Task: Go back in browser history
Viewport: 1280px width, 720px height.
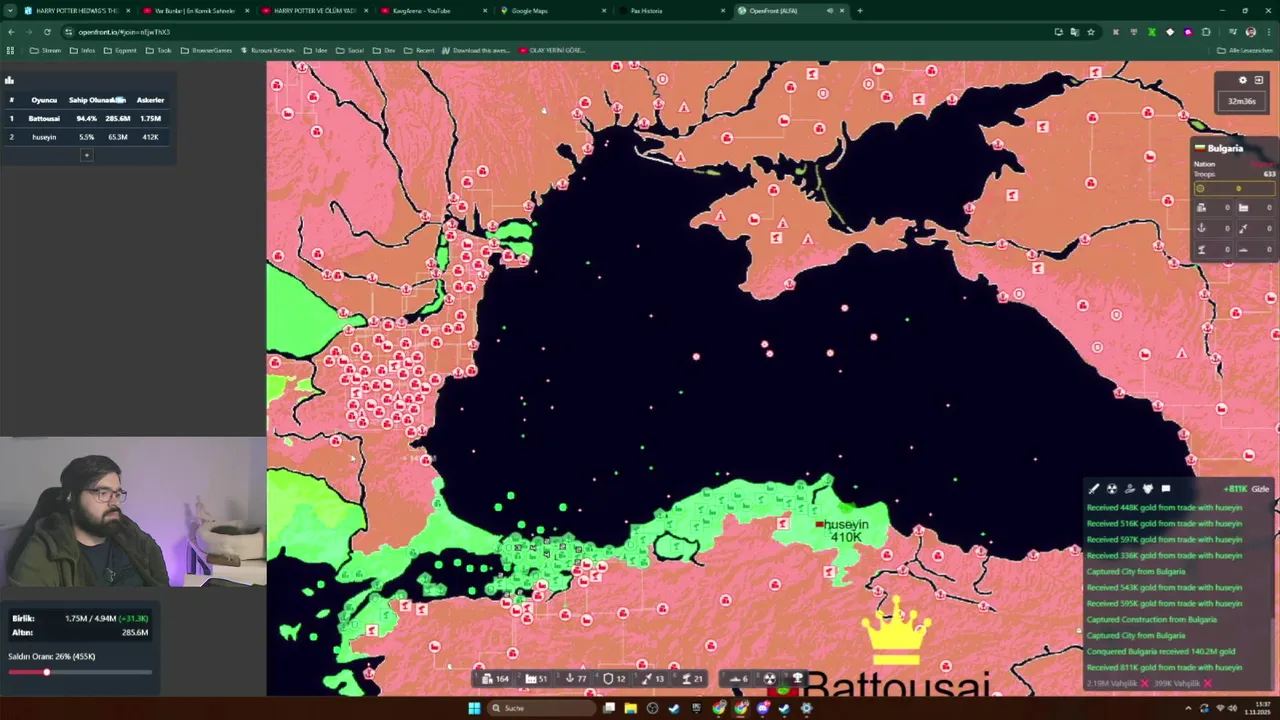Action: tap(11, 32)
